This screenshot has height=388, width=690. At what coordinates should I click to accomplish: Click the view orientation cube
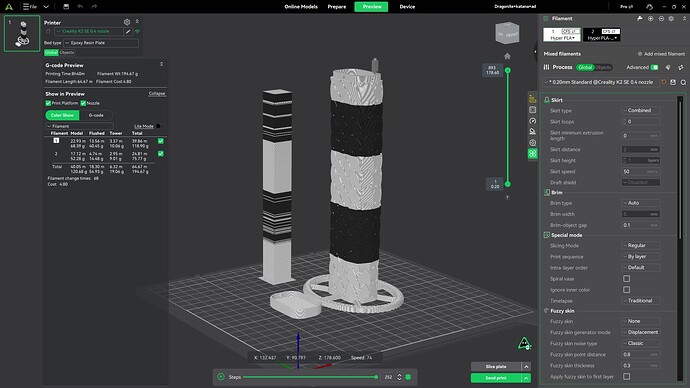(x=507, y=33)
